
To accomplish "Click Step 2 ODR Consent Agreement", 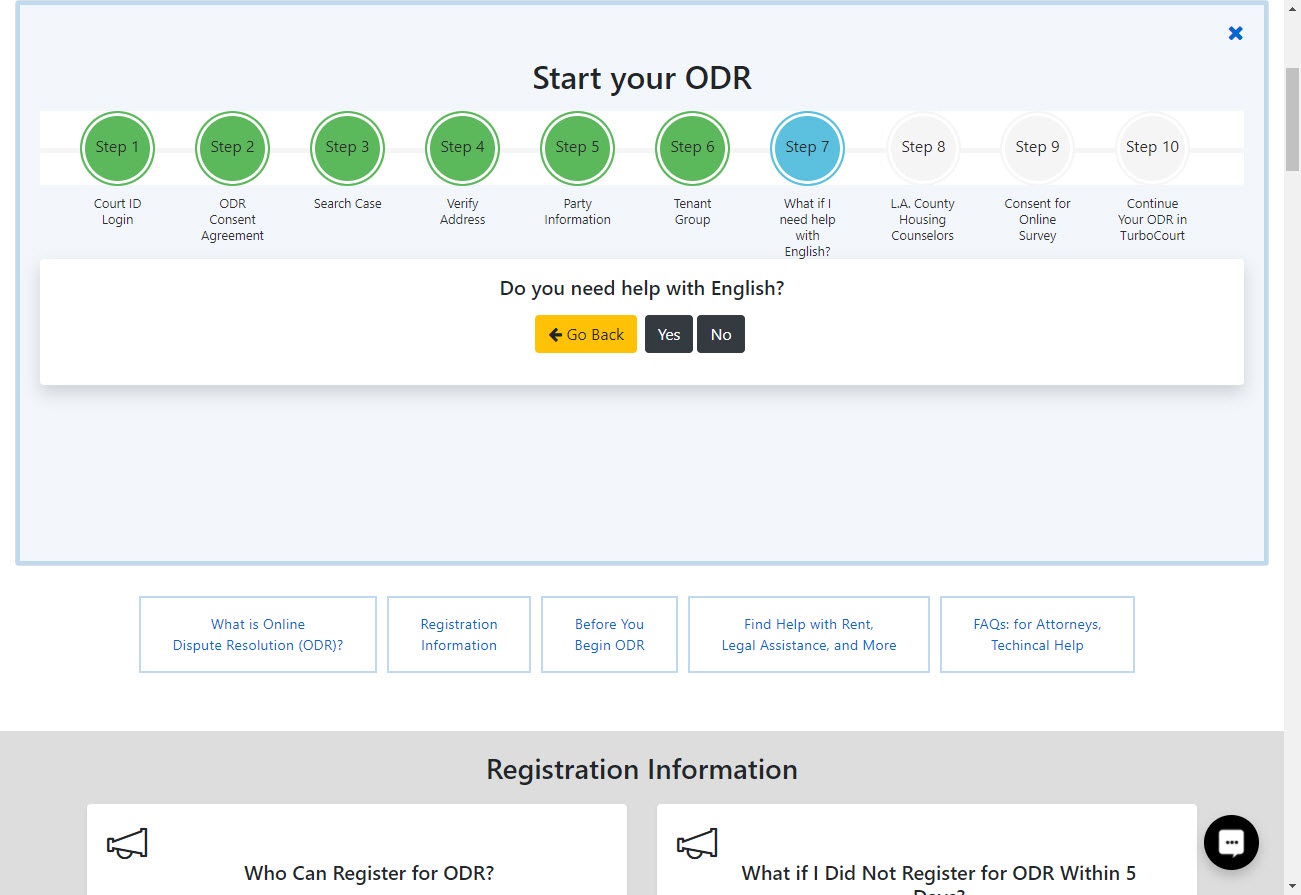I will click(x=232, y=147).
